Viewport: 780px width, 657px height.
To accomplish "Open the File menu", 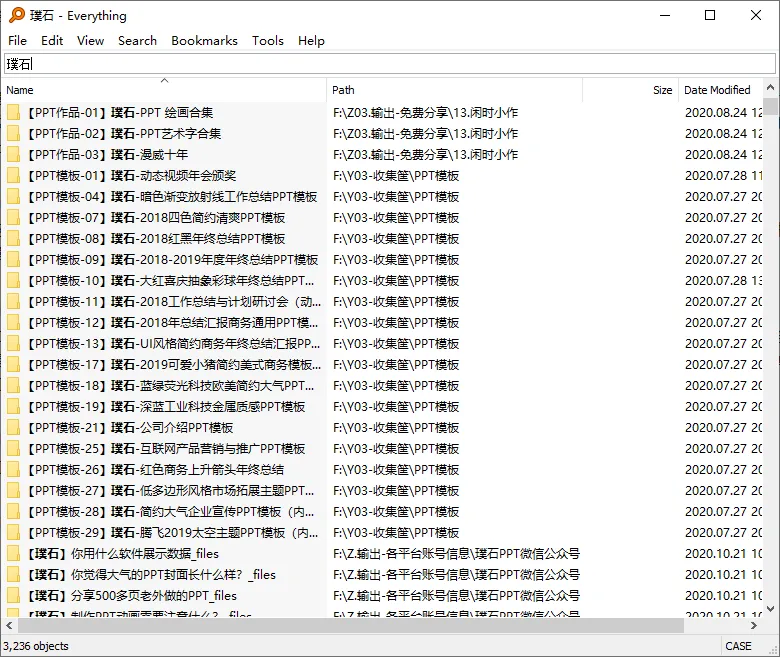I will [17, 40].
